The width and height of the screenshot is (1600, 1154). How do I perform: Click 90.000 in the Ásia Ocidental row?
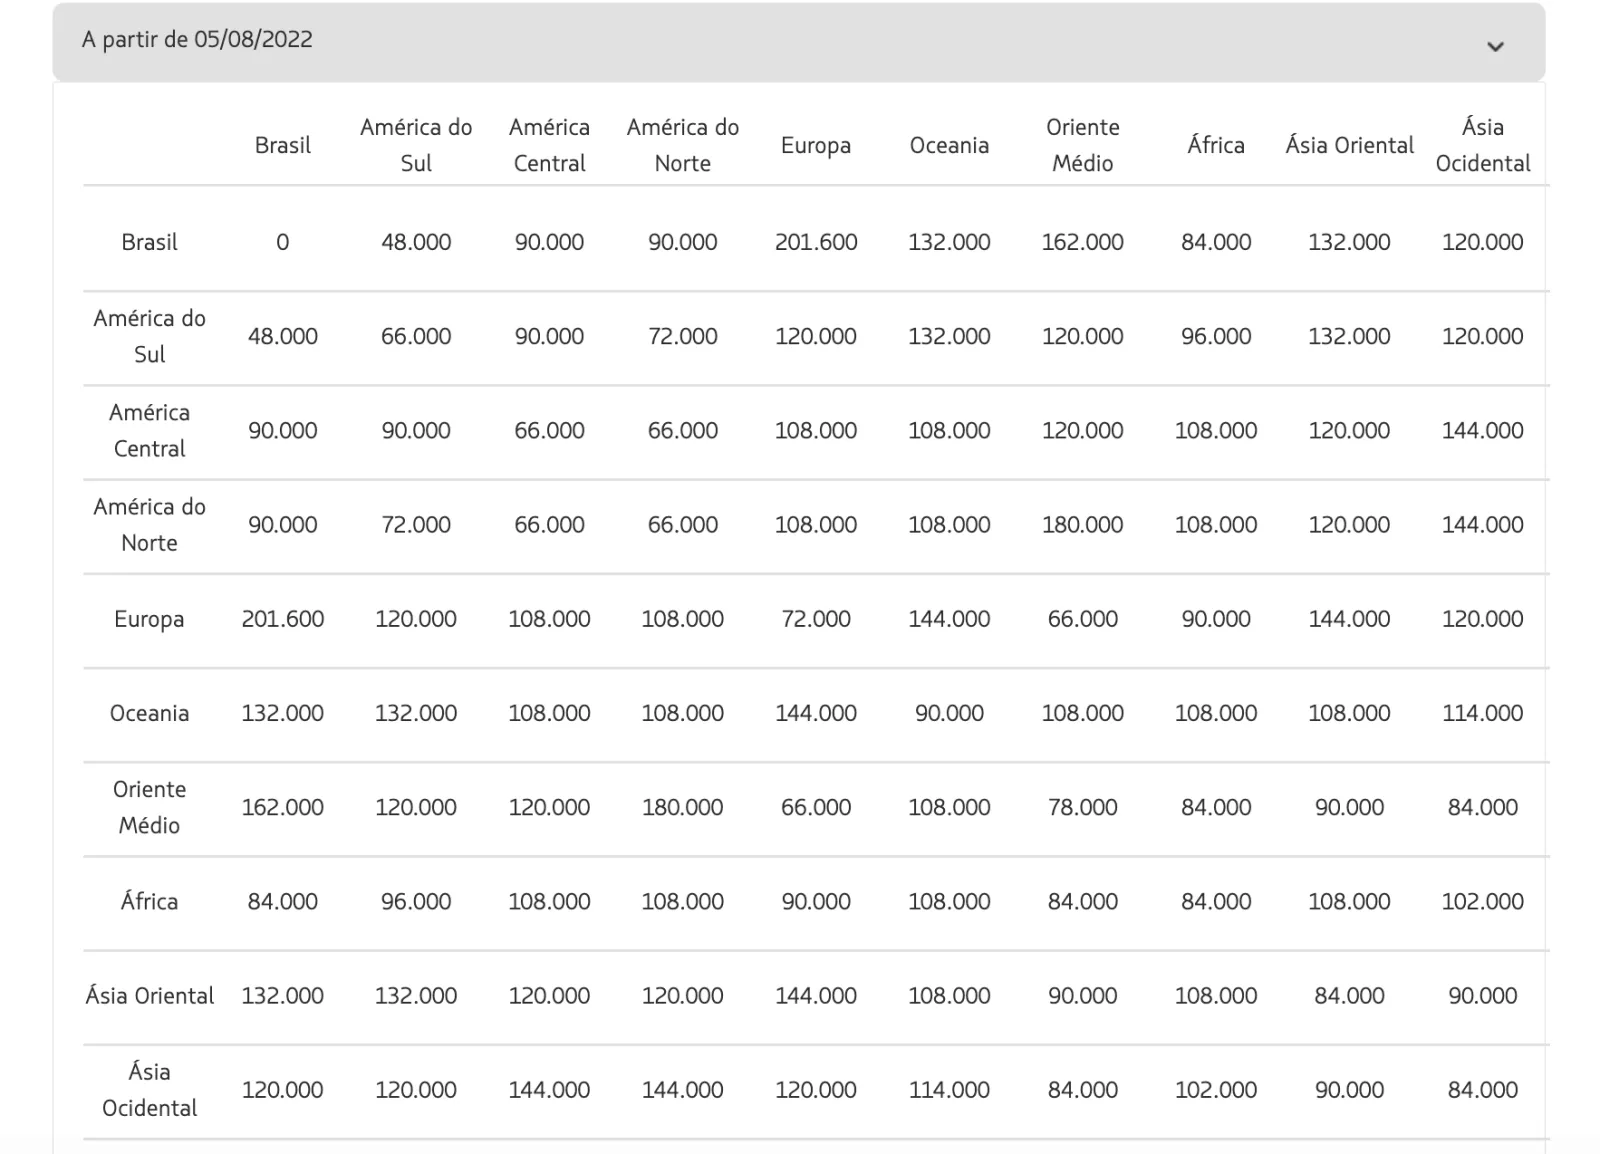[1349, 1089]
